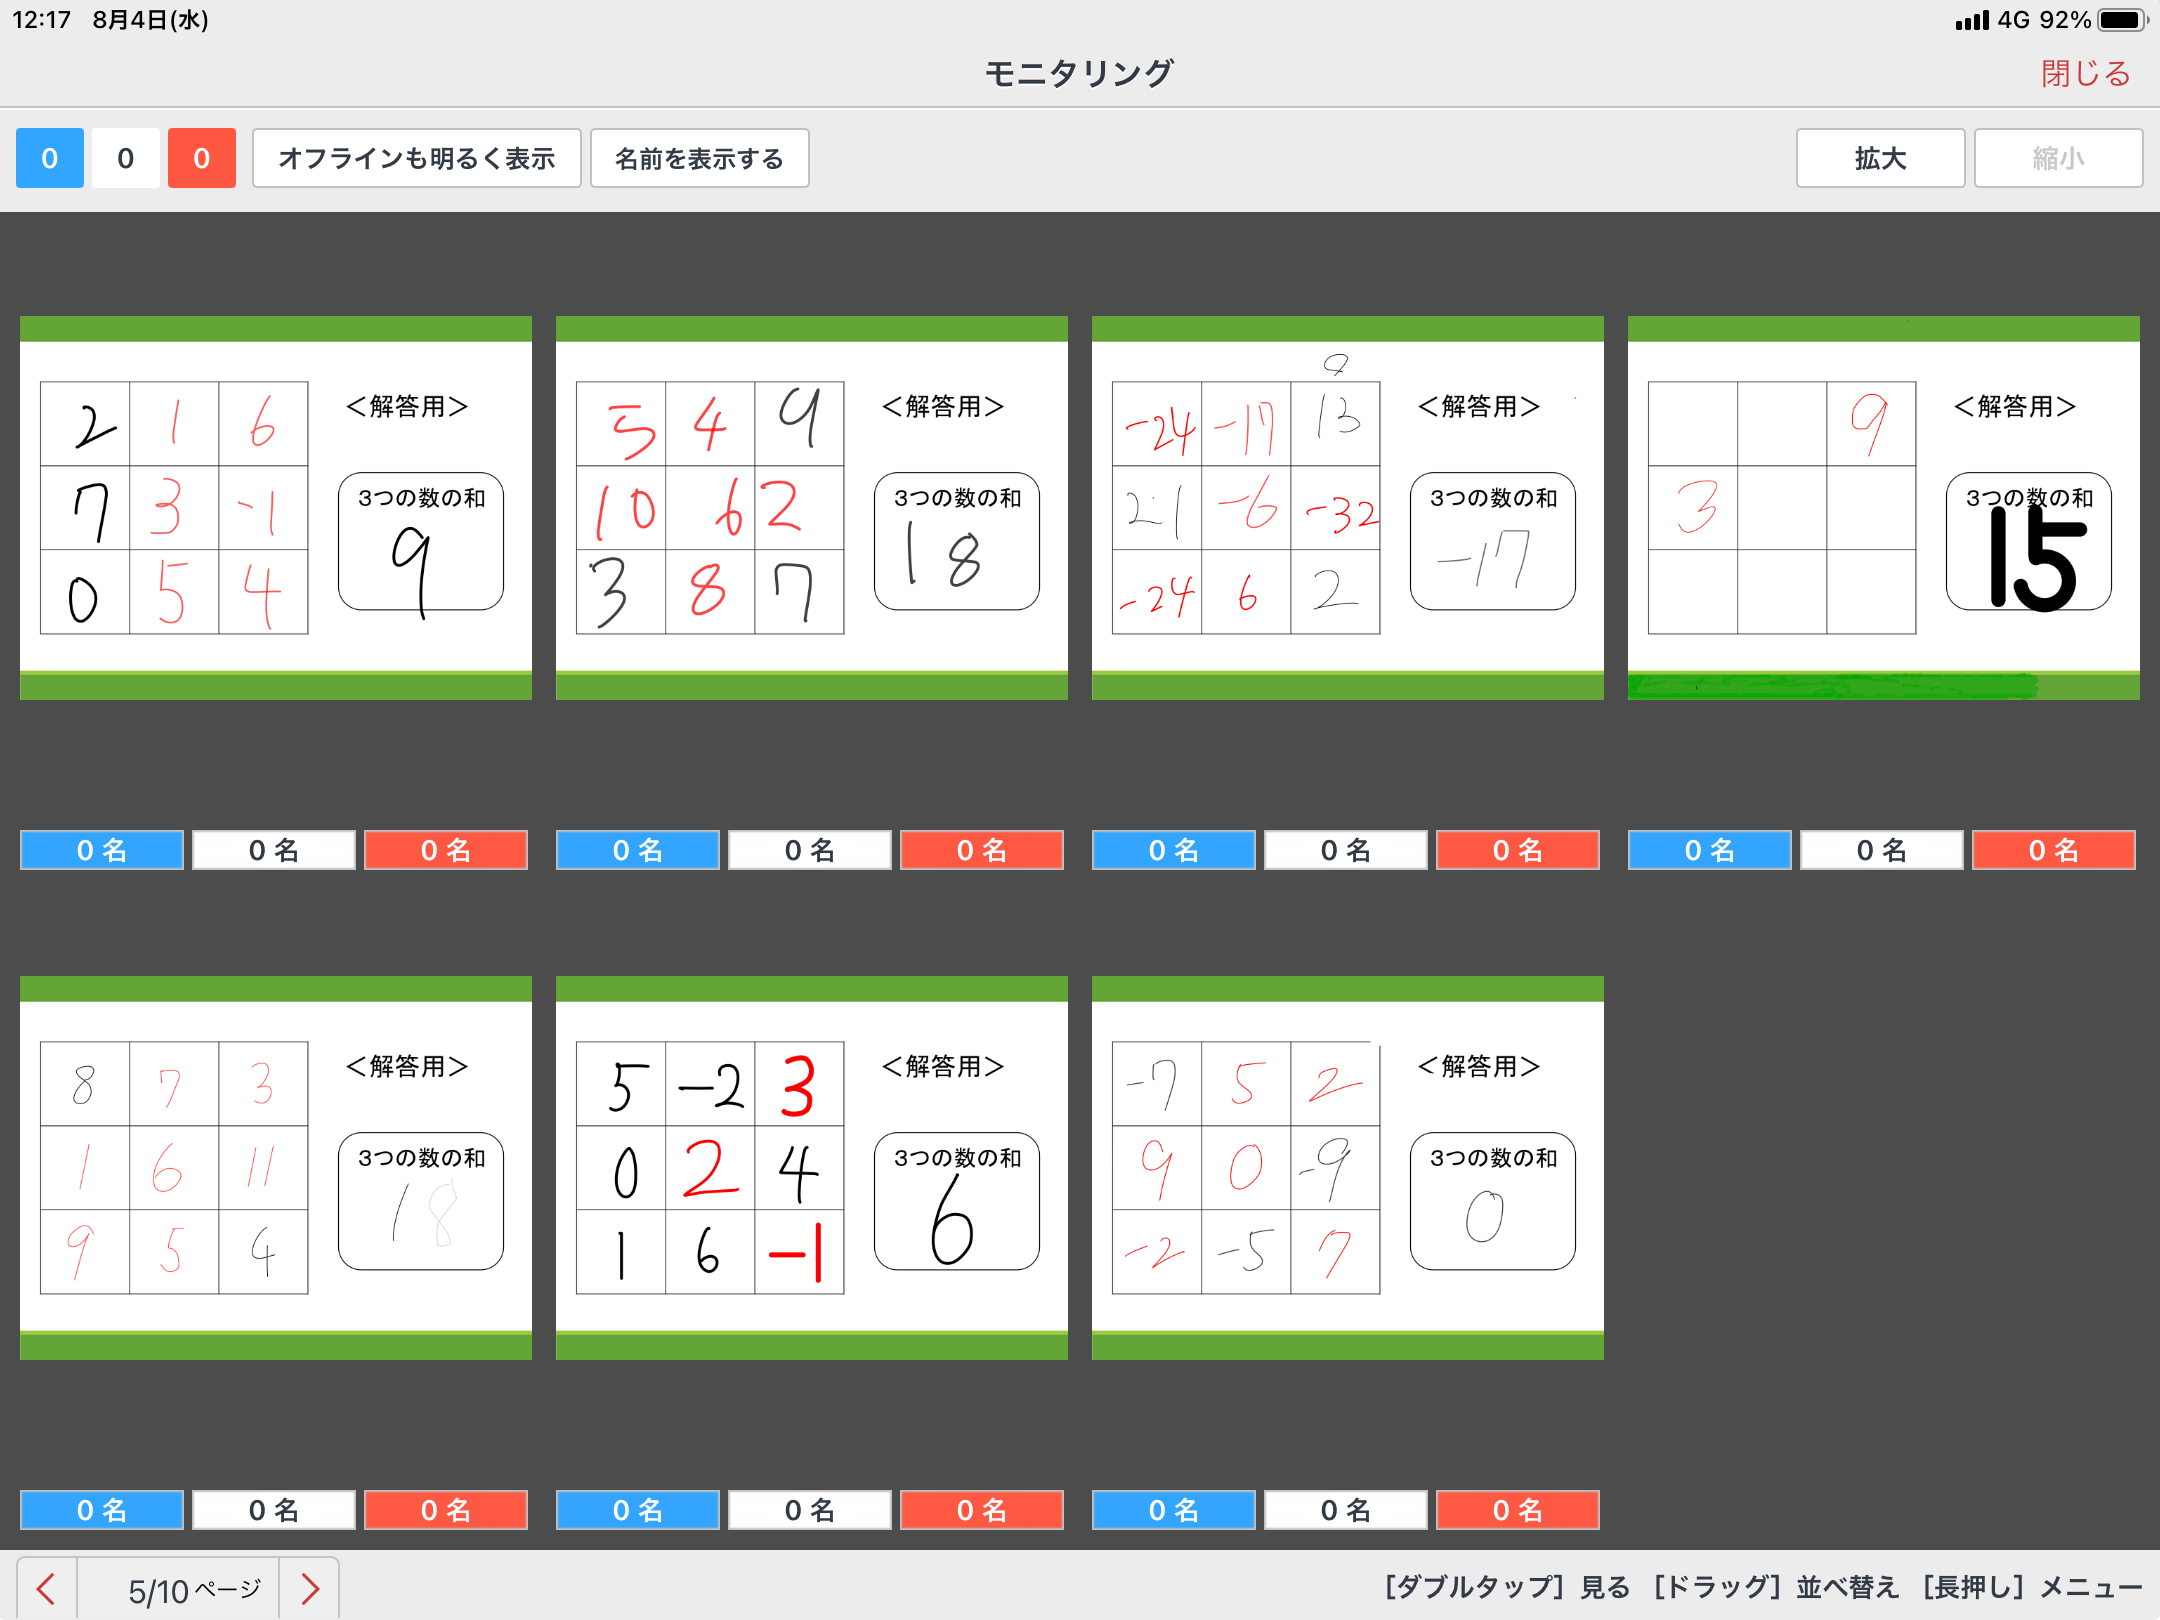Click blue 0名 under first thumbnail
The height and width of the screenshot is (1620, 2160).
point(102,850)
